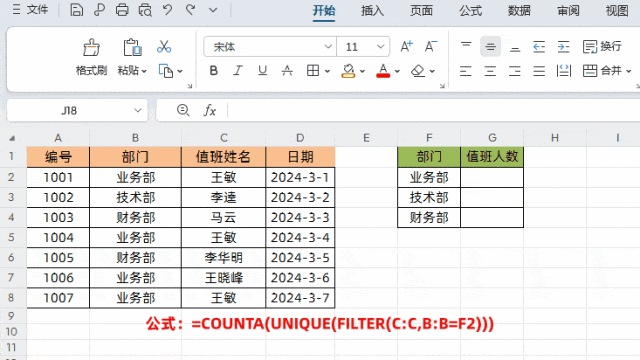The height and width of the screenshot is (360, 640).
Task: Open the 合并 dropdown arrow
Action: coord(629,71)
